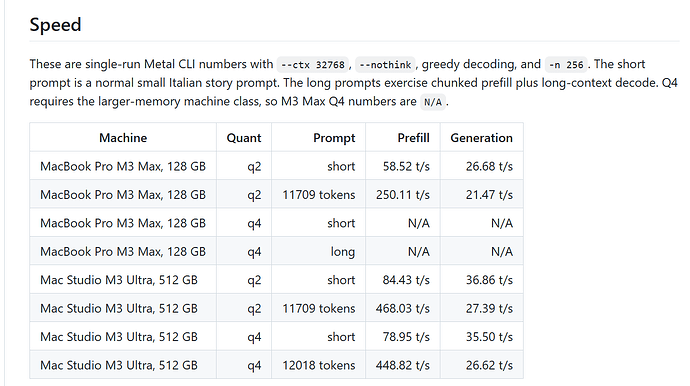Image resolution: width=690 pixels, height=386 pixels.
Task: Click "short" in the 58.52 t/s row
Action: (x=341, y=166)
